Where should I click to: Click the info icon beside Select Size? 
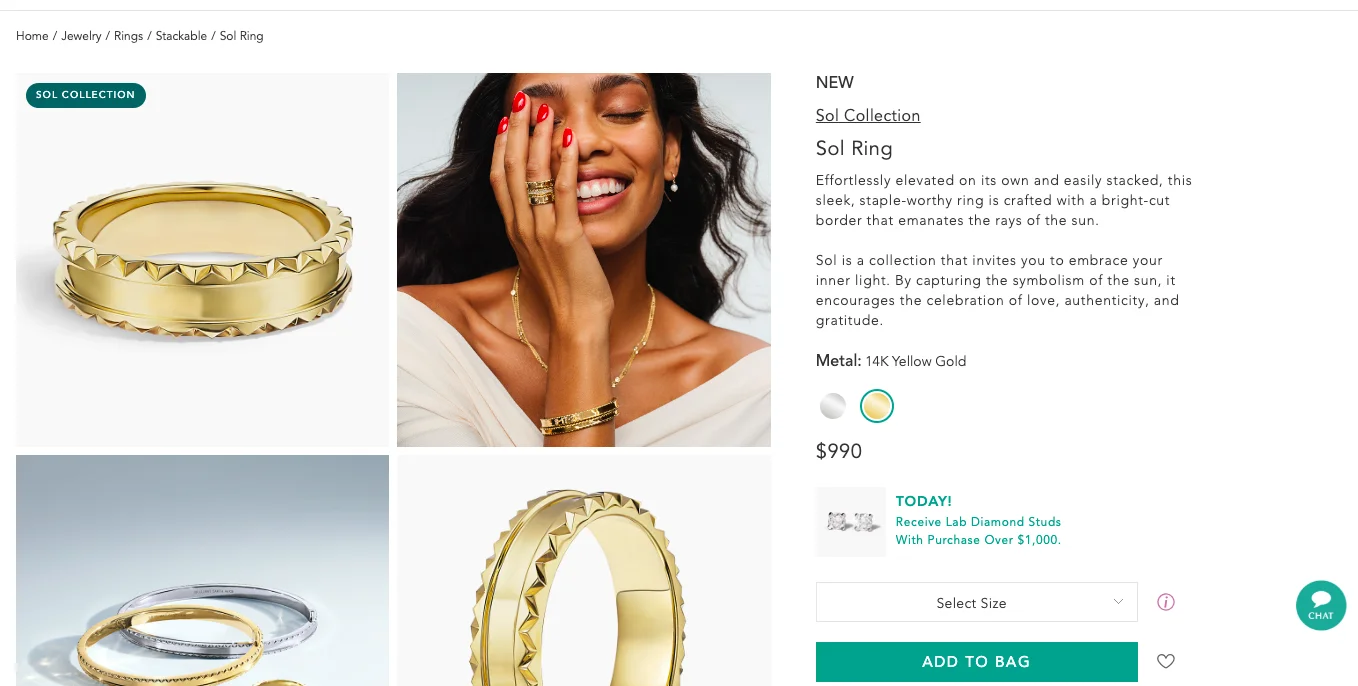pyautogui.click(x=1165, y=601)
